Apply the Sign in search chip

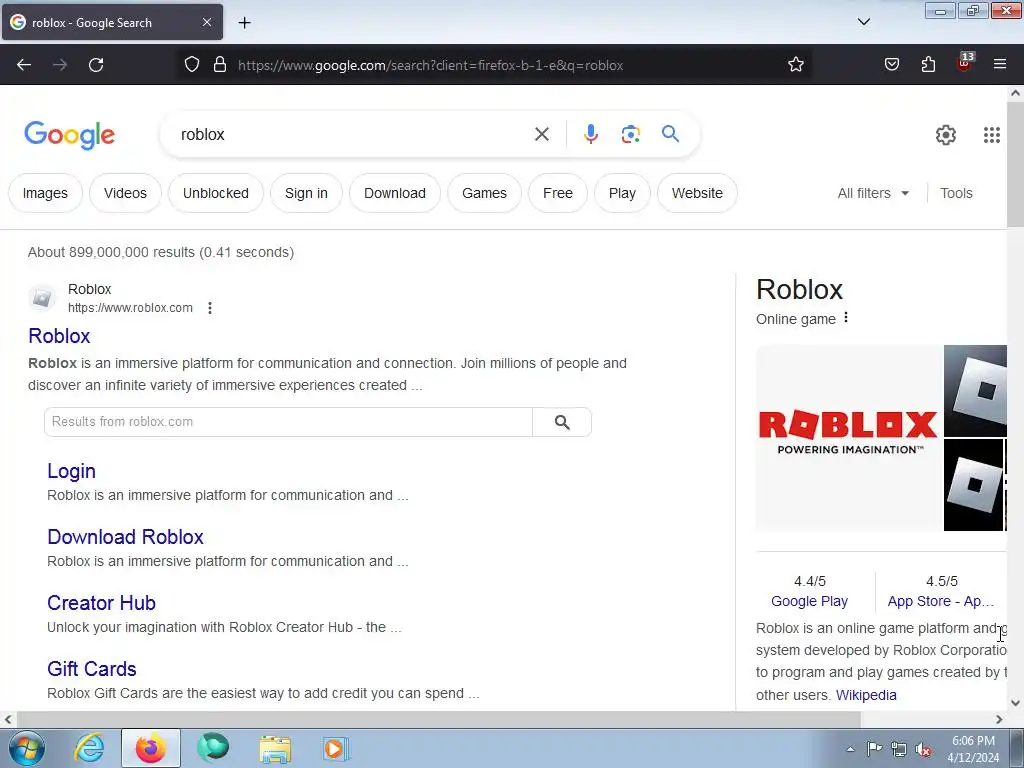[x=306, y=193]
